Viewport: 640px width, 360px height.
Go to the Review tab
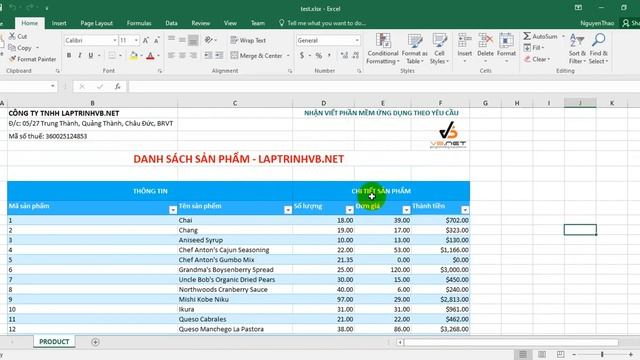click(x=200, y=23)
